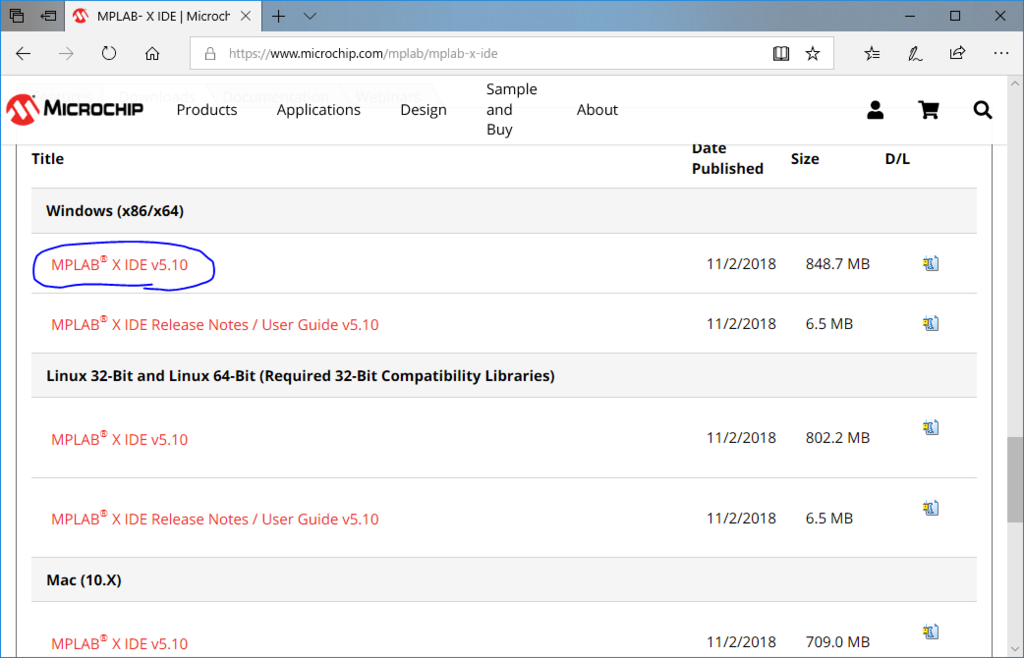Viewport: 1024px width, 658px height.
Task: Open Microchip account user icon
Action: (x=875, y=110)
